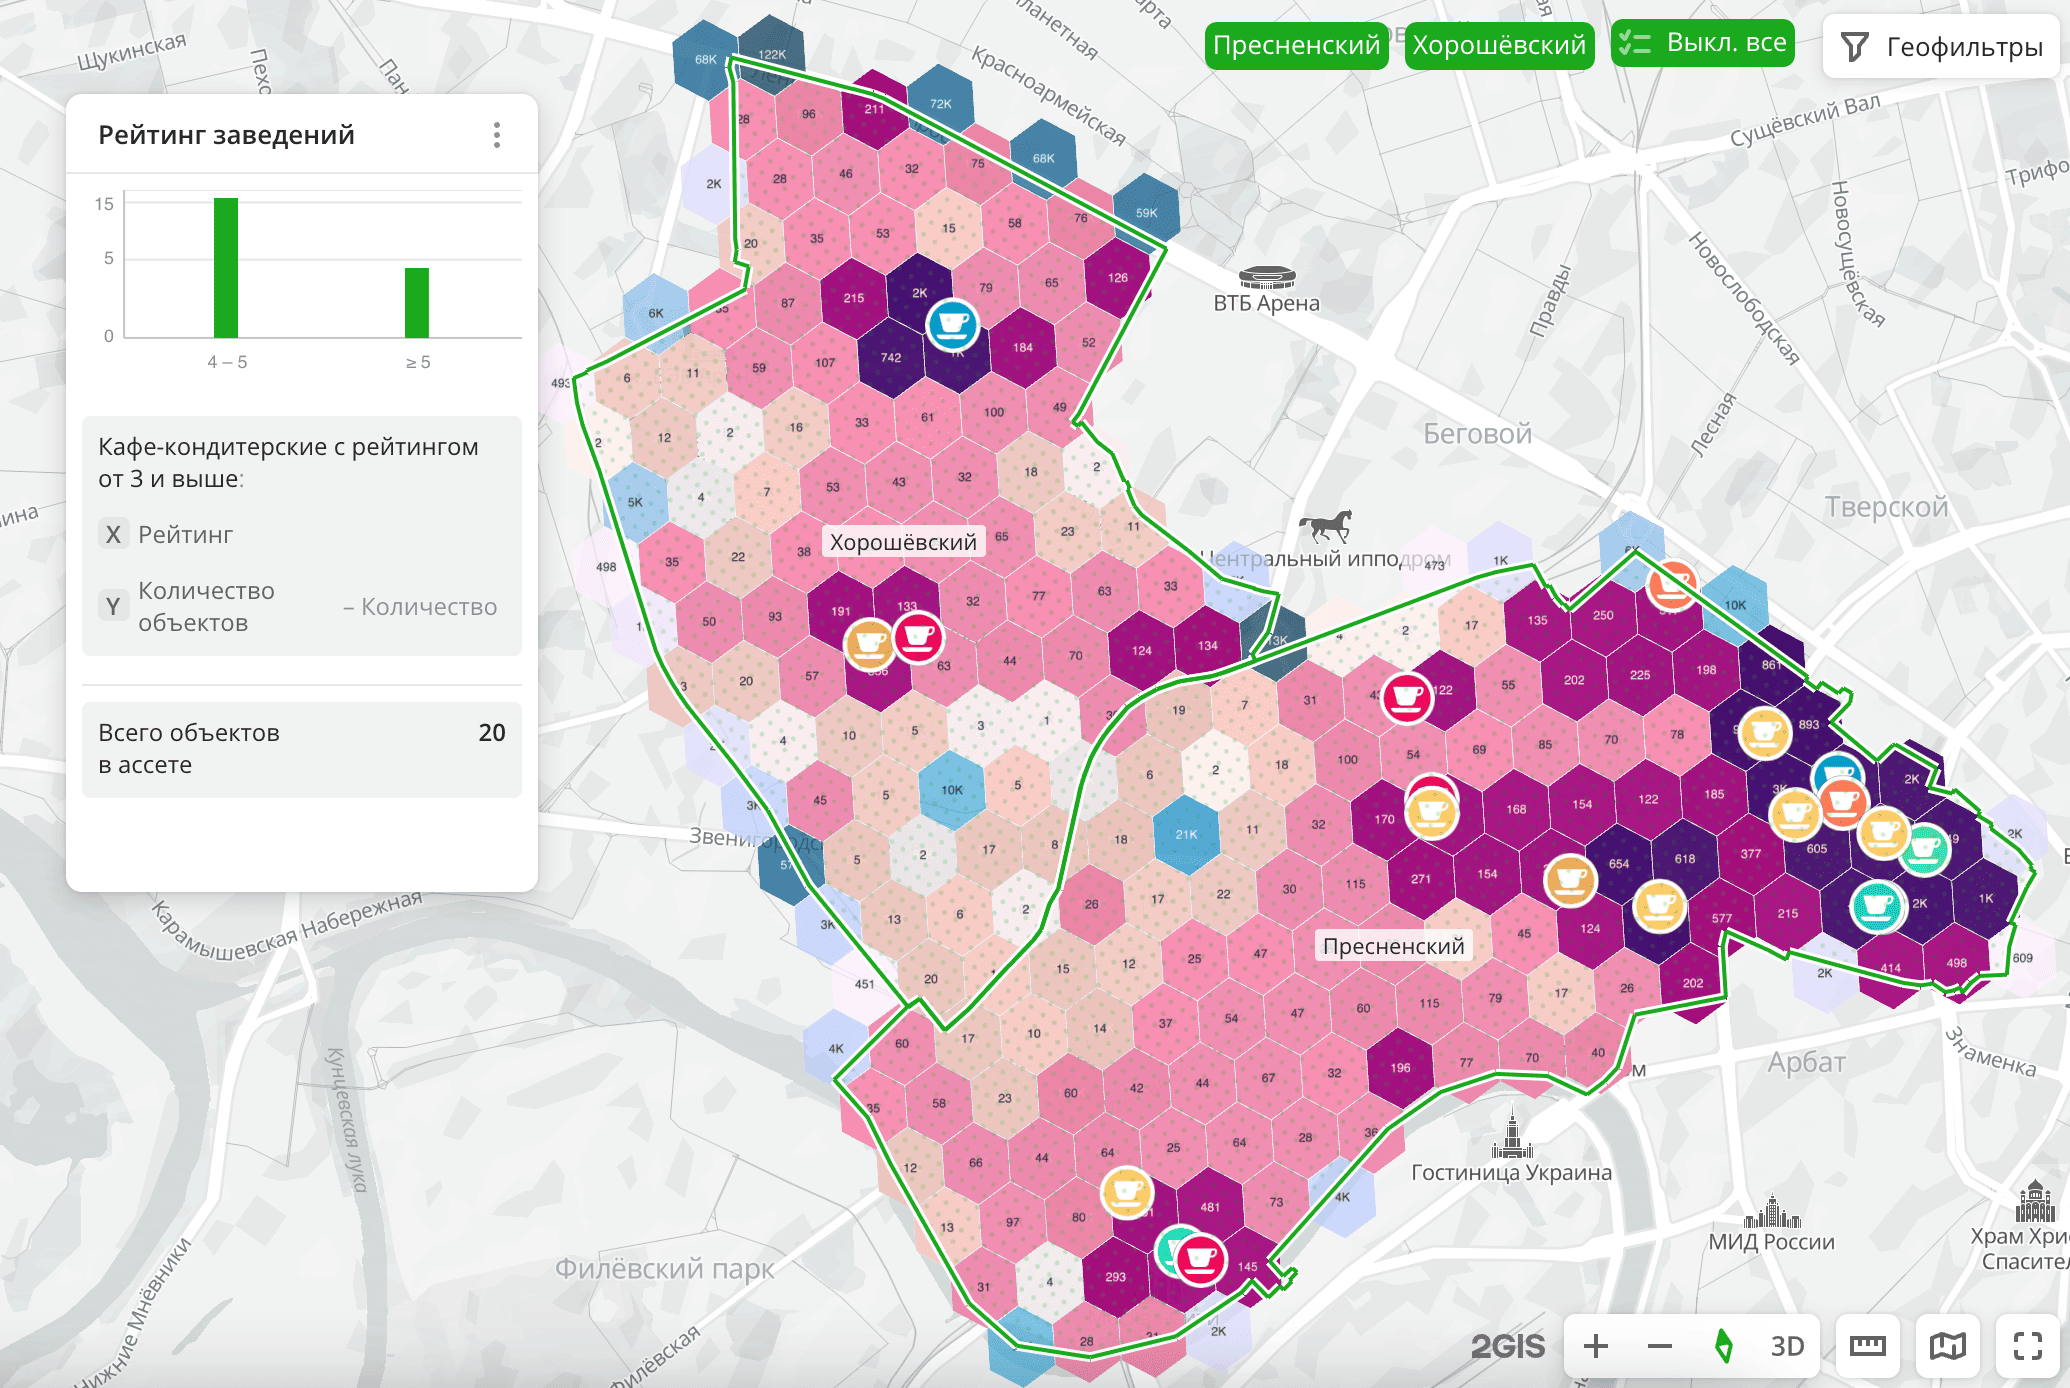Toggle off the Хорошёвский district filter
The height and width of the screenshot is (1388, 2070).
click(1498, 45)
